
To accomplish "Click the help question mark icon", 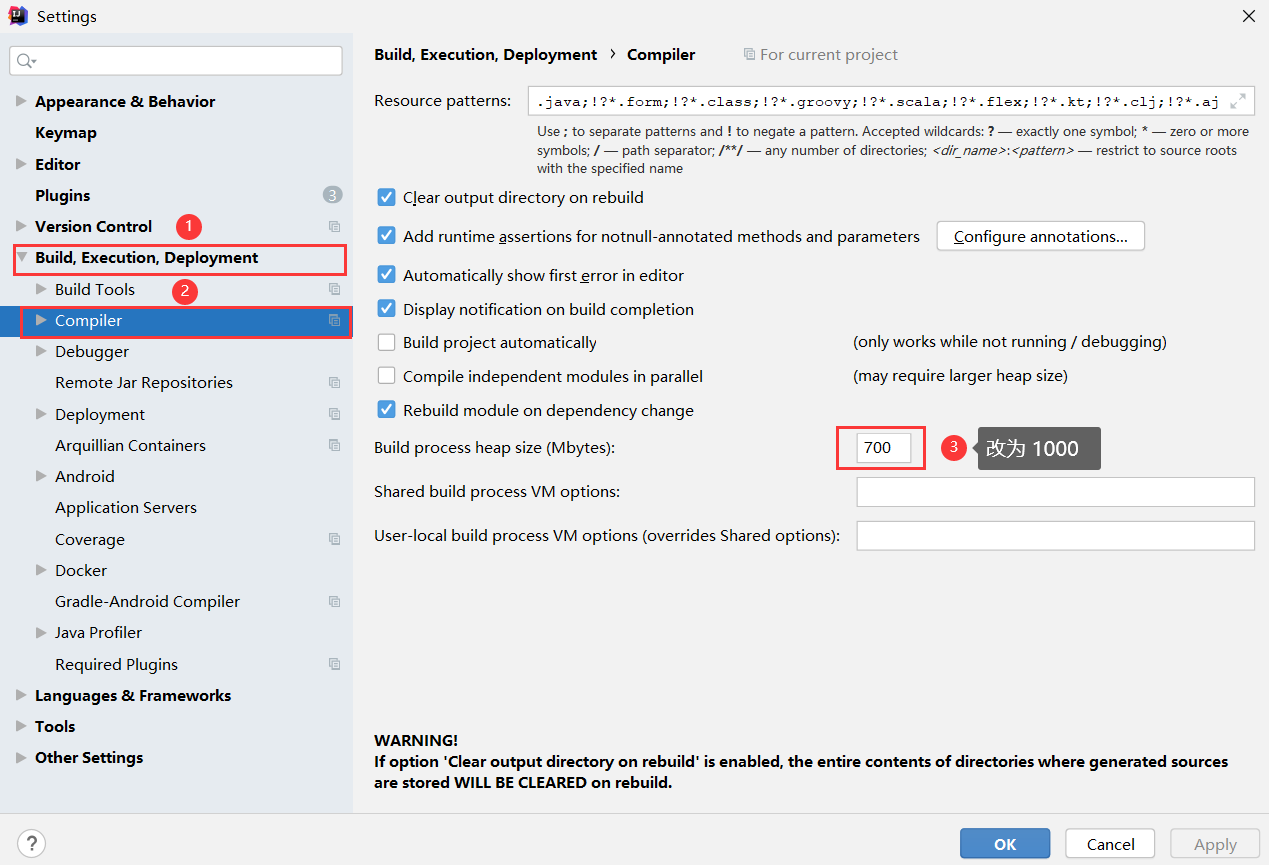I will point(32,843).
